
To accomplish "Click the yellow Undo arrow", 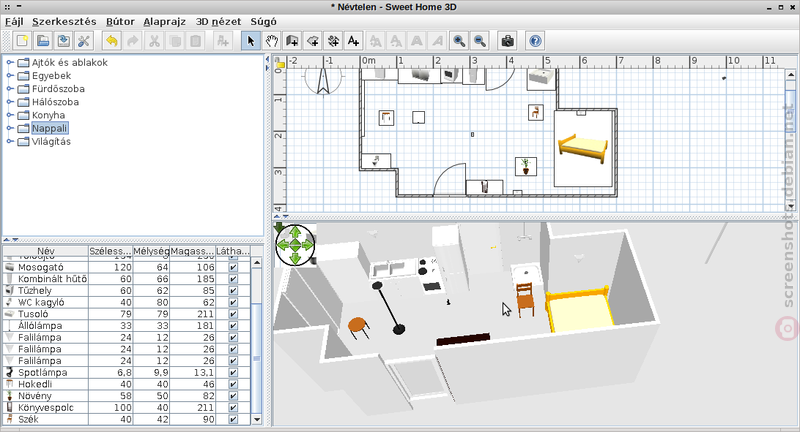I will 112,41.
